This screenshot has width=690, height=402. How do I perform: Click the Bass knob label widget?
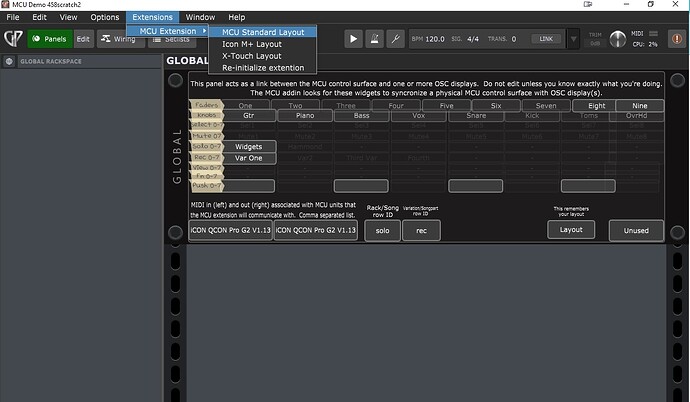pyautogui.click(x=361, y=116)
